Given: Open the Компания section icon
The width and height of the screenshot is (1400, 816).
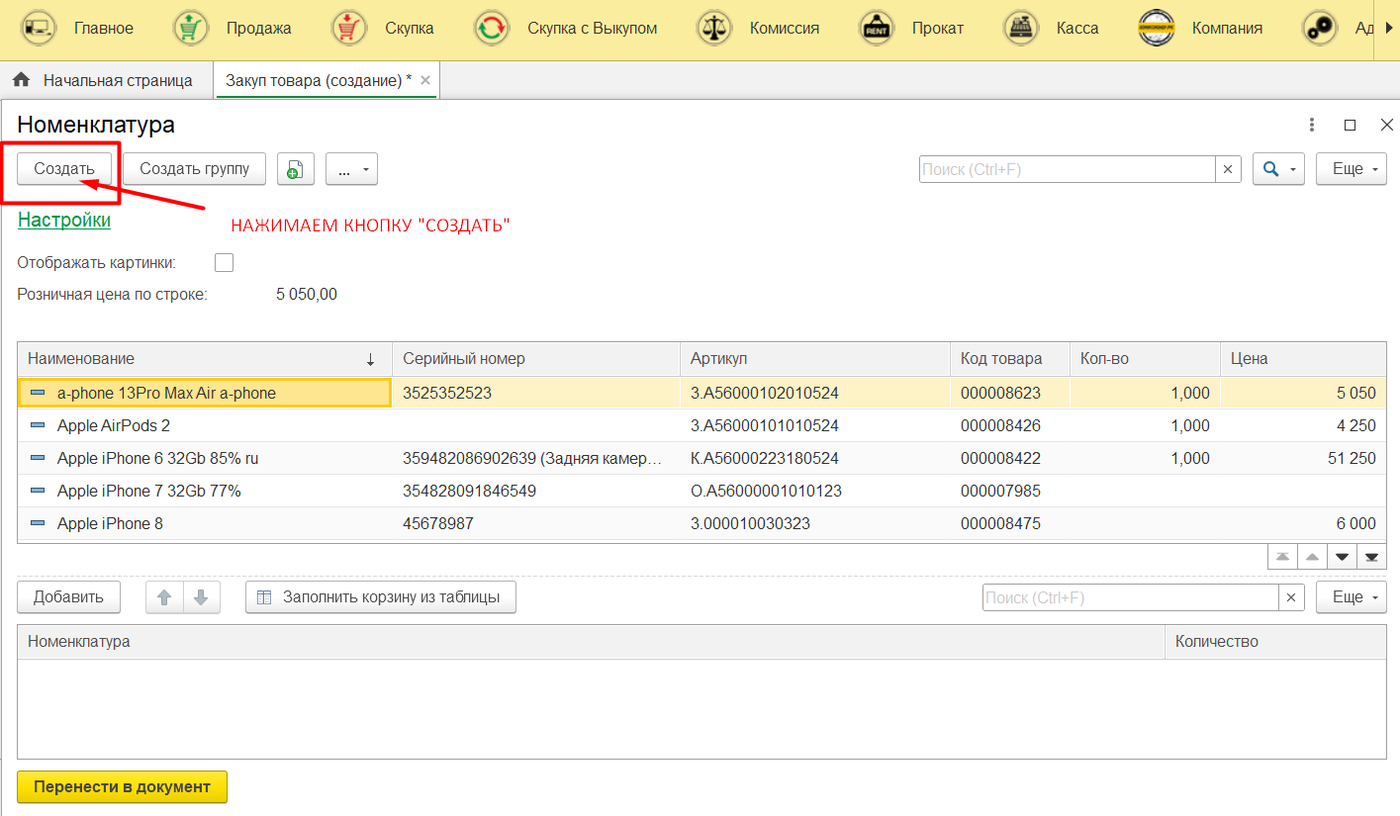Looking at the screenshot, I should (x=1156, y=28).
